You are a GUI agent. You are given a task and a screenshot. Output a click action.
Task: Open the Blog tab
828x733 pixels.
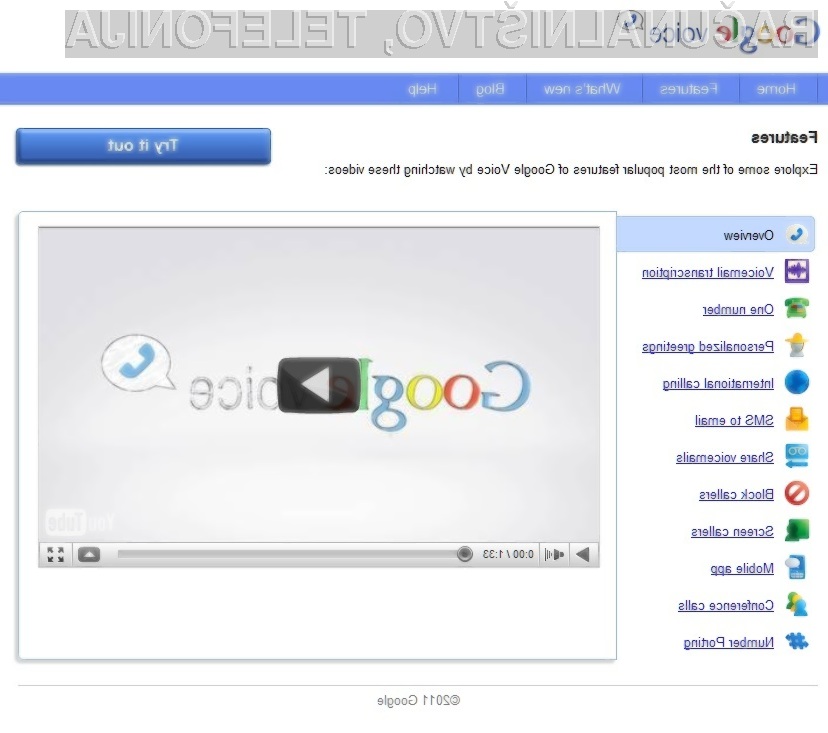(x=491, y=89)
